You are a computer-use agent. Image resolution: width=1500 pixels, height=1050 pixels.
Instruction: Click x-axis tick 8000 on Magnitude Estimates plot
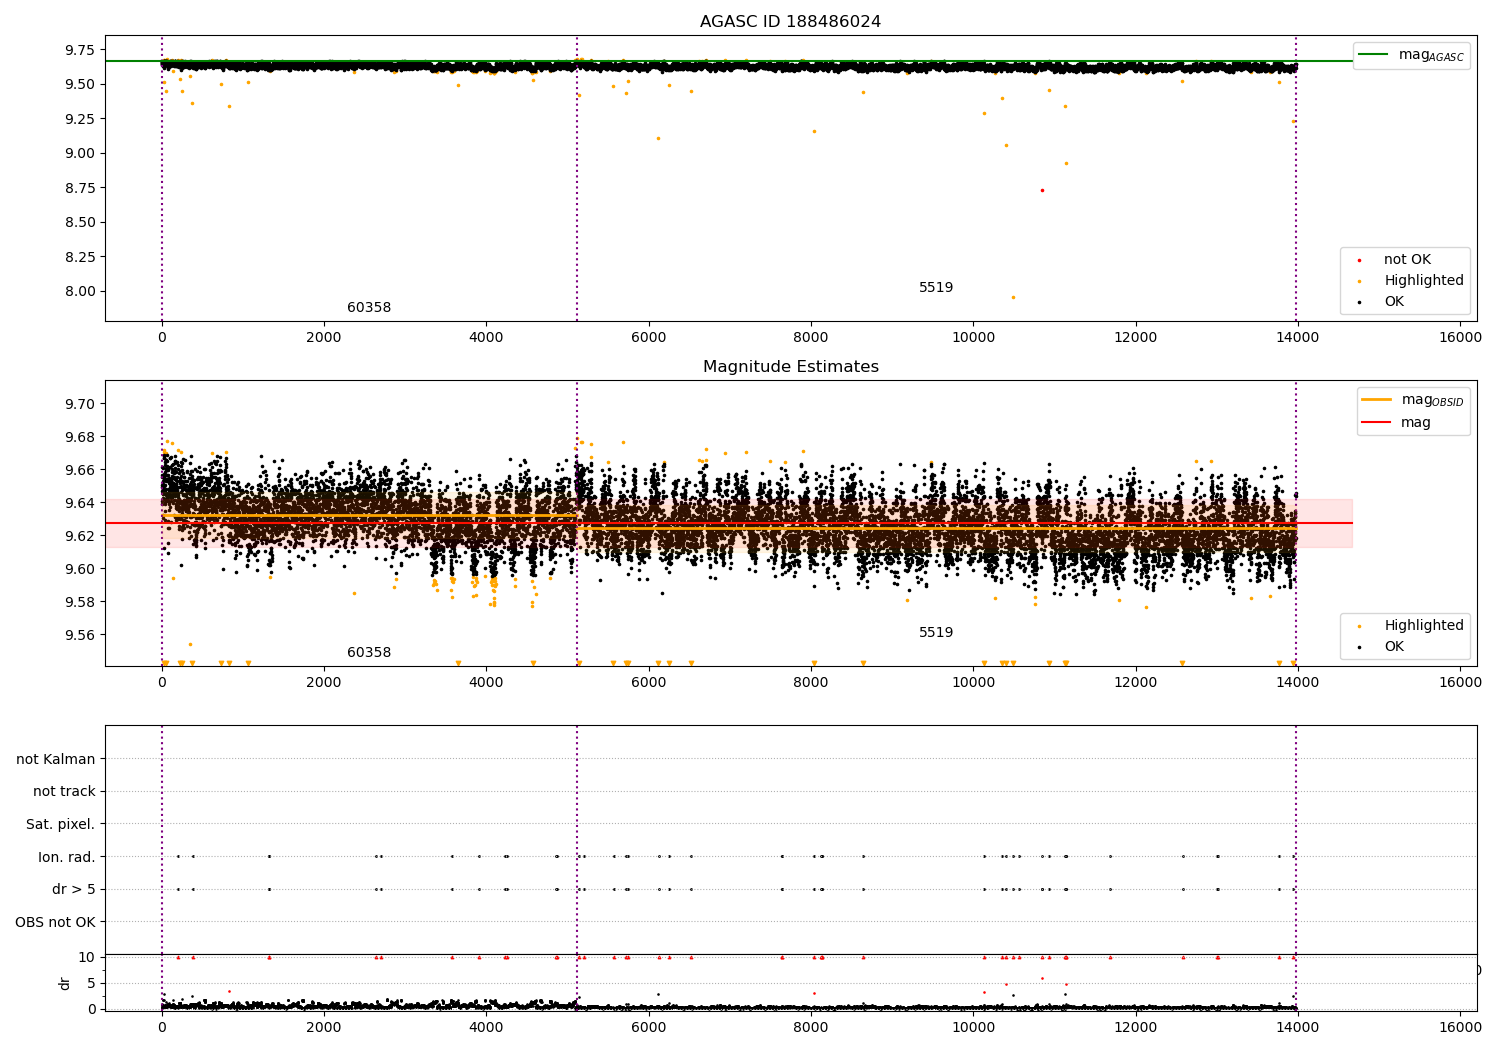click(811, 683)
